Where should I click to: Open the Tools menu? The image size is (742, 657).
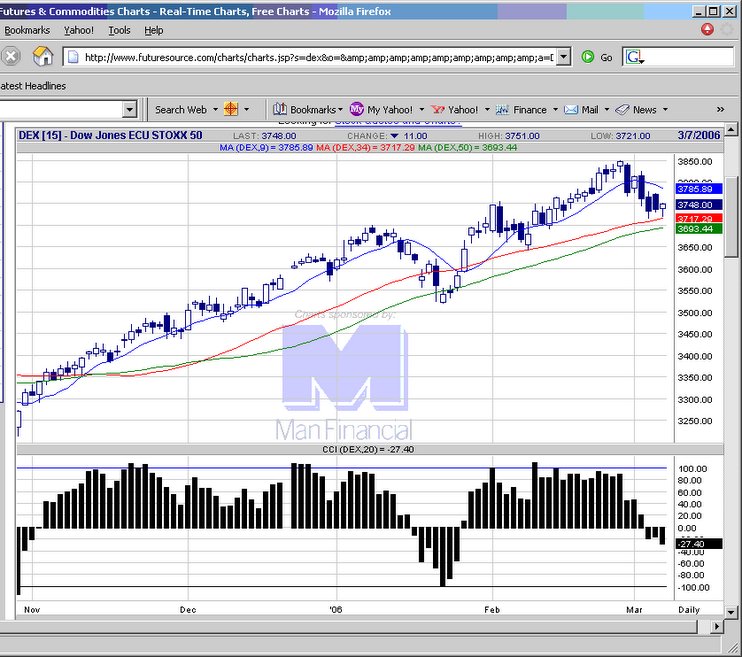tap(119, 30)
